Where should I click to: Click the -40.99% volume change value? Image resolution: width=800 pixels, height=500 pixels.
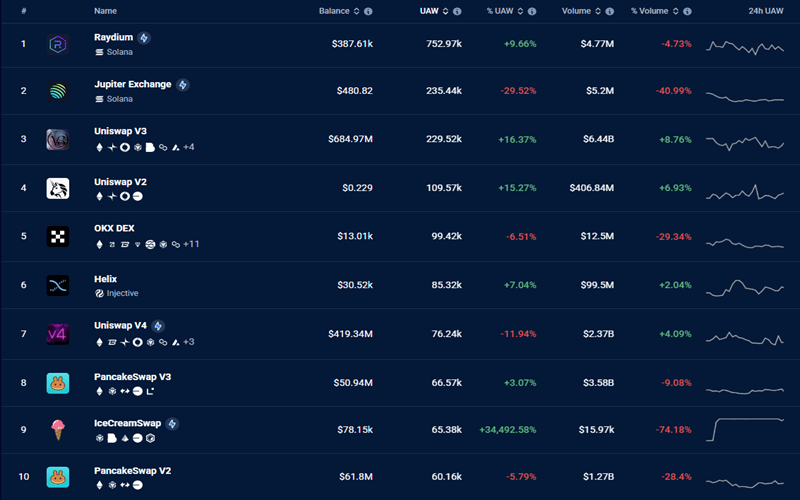pyautogui.click(x=673, y=91)
